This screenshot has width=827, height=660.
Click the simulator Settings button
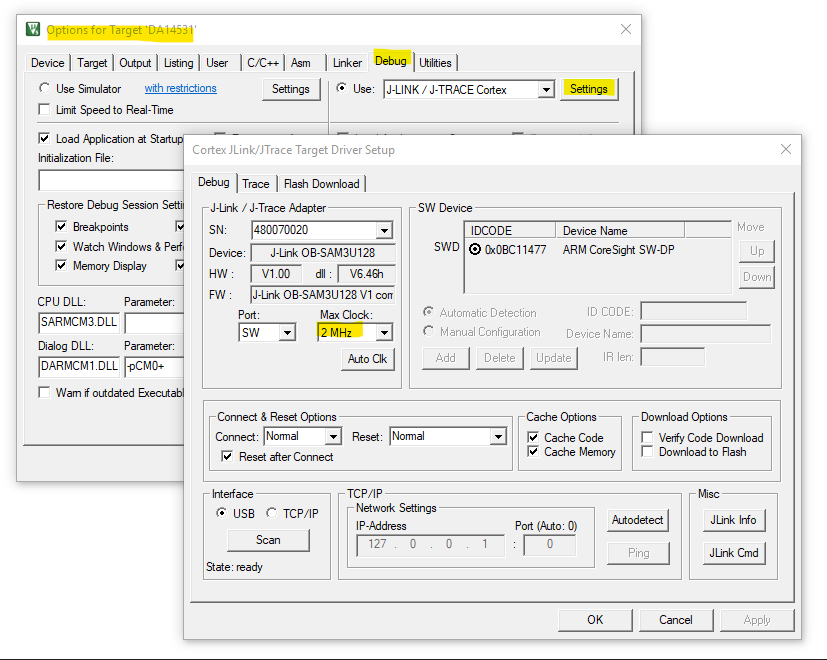291,89
